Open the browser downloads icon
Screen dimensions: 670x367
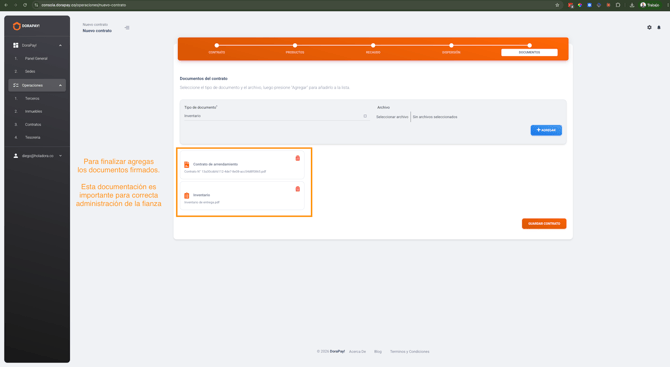[x=632, y=5]
